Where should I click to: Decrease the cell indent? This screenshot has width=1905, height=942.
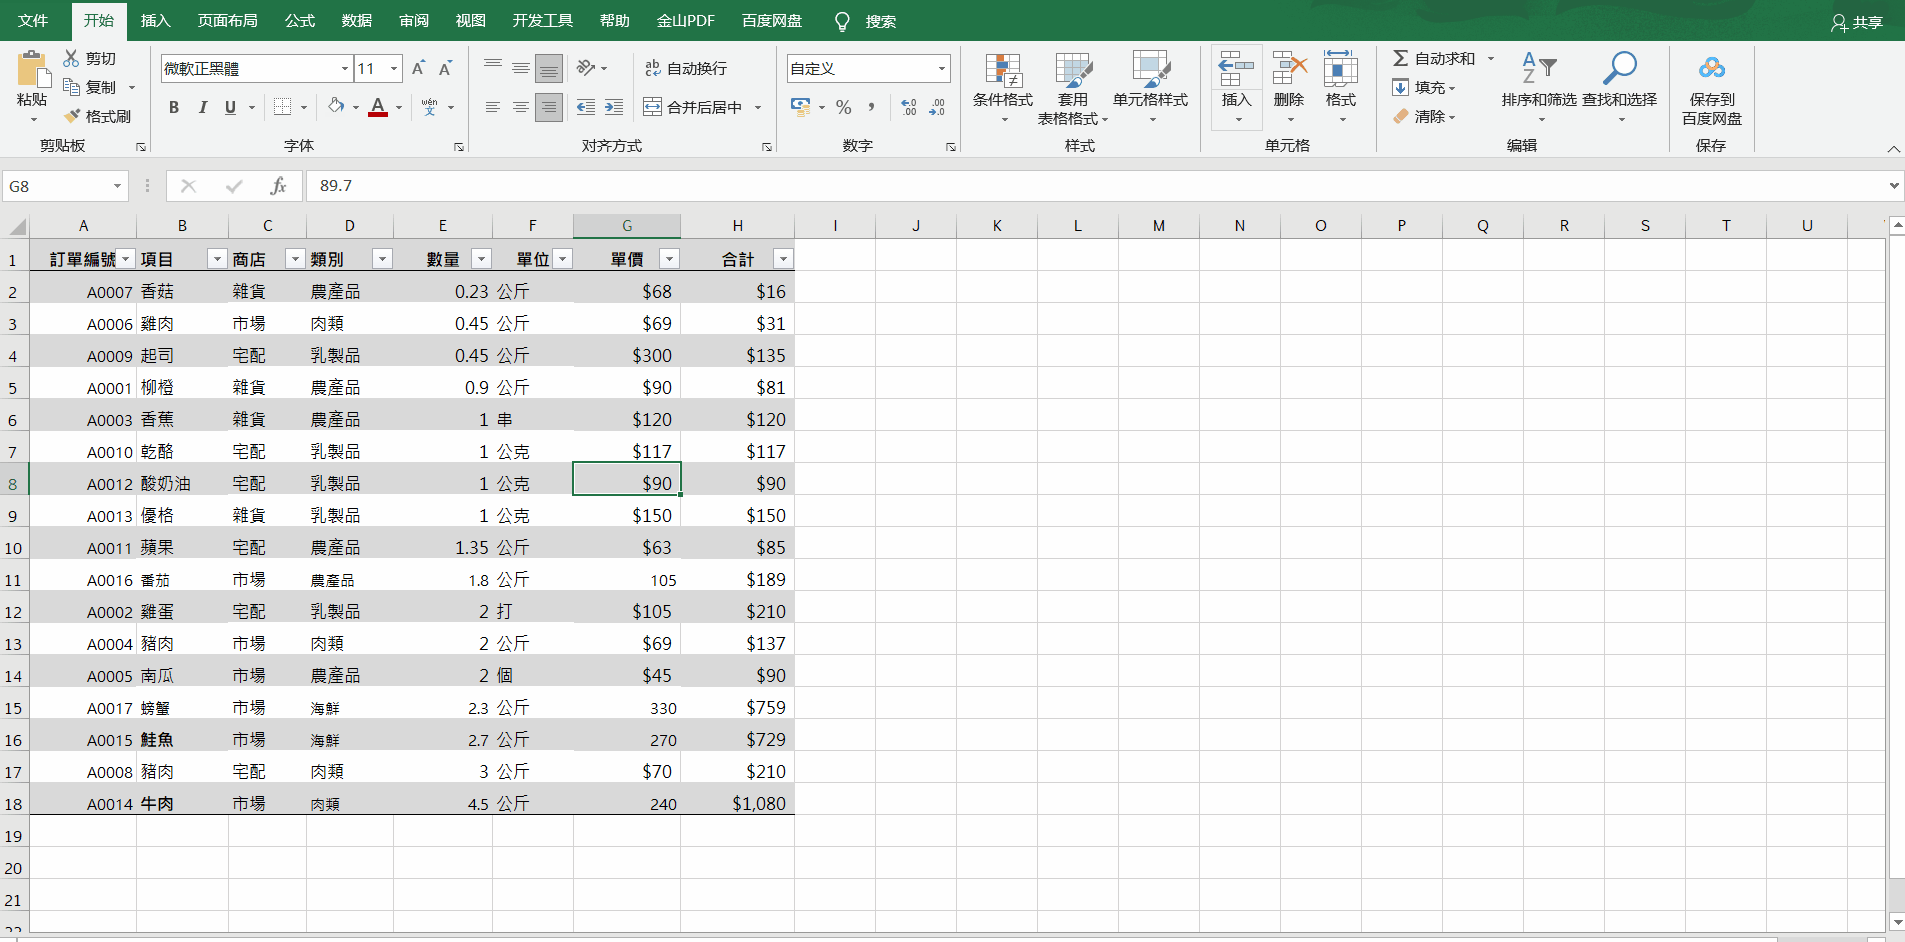[586, 107]
